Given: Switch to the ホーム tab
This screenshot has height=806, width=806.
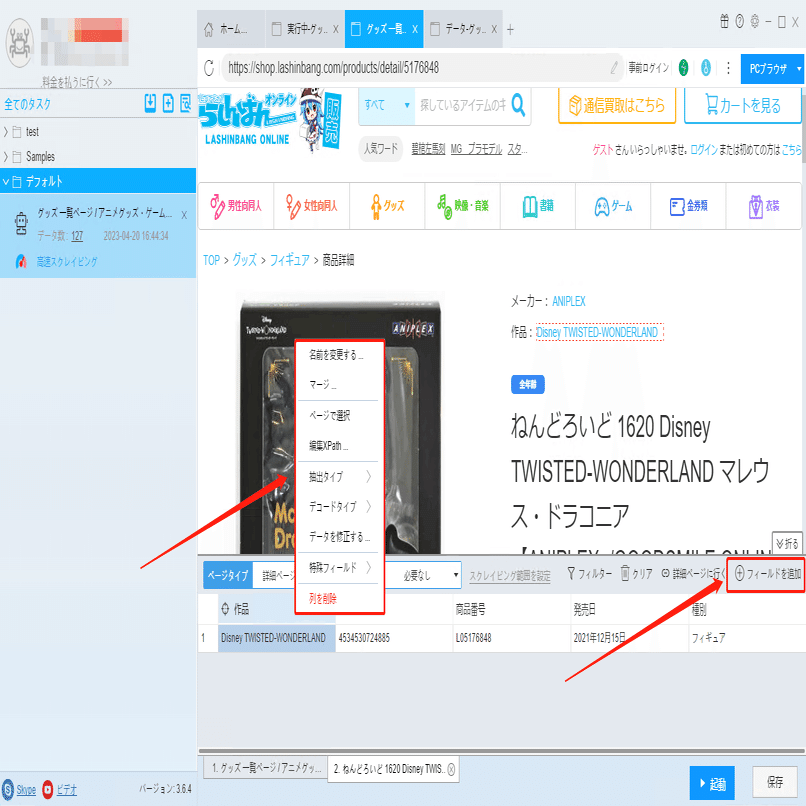Looking at the screenshot, I should [x=231, y=29].
